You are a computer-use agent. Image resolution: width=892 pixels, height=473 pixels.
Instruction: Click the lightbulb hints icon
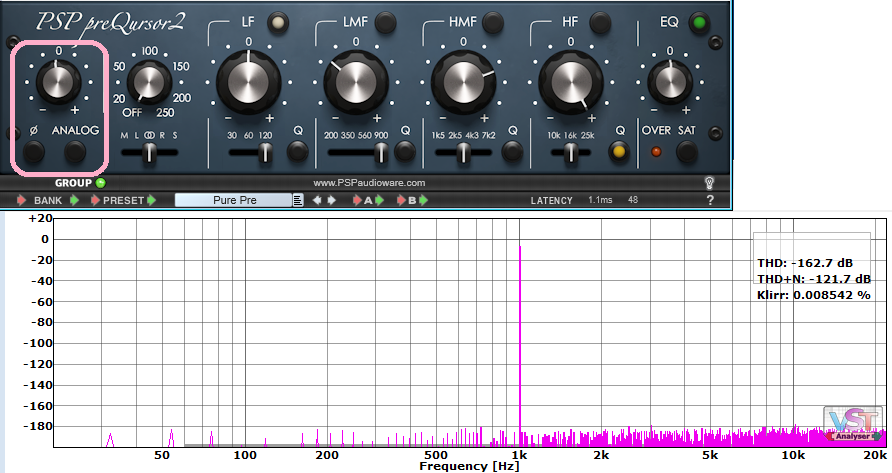click(710, 183)
